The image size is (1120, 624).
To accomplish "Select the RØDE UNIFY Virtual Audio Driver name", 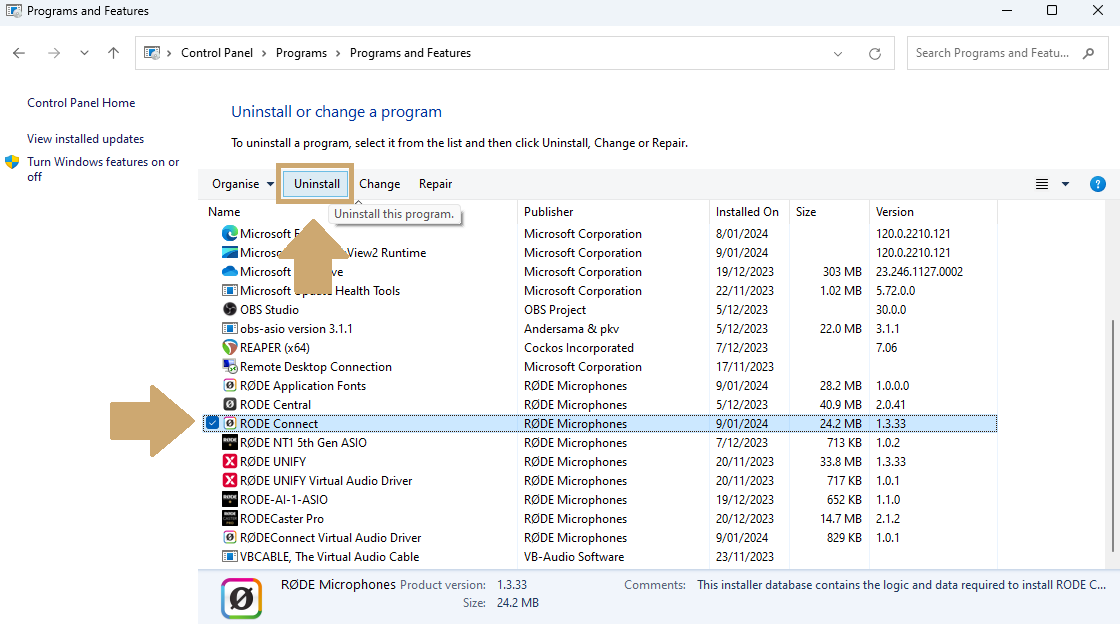I will click(x=326, y=480).
